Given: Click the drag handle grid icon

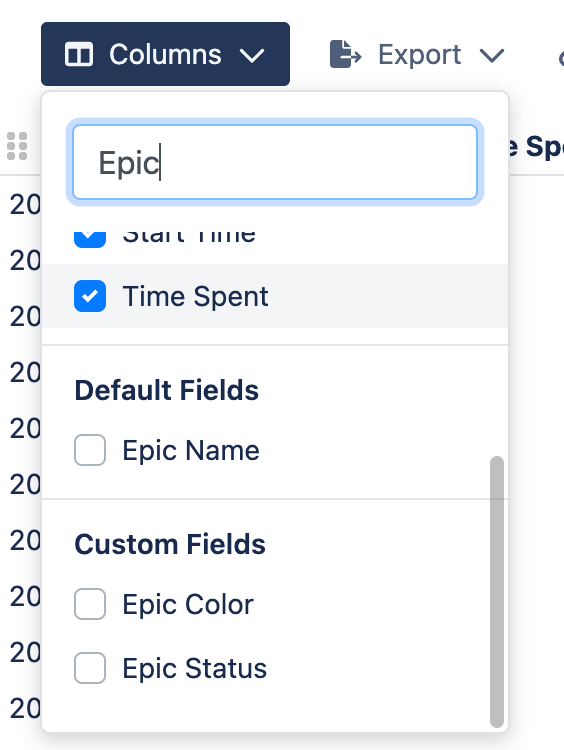Looking at the screenshot, I should [x=17, y=146].
